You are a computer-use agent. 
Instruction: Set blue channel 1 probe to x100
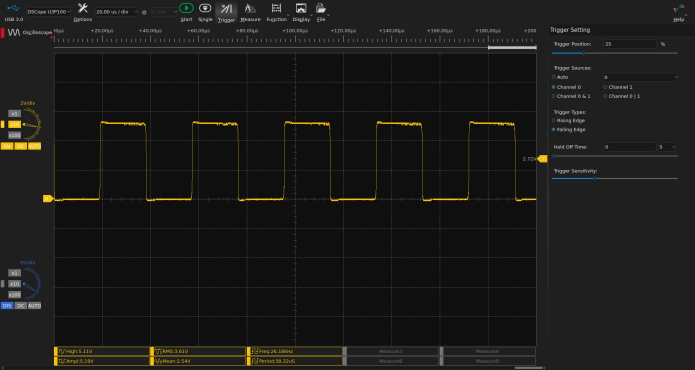tap(14, 295)
